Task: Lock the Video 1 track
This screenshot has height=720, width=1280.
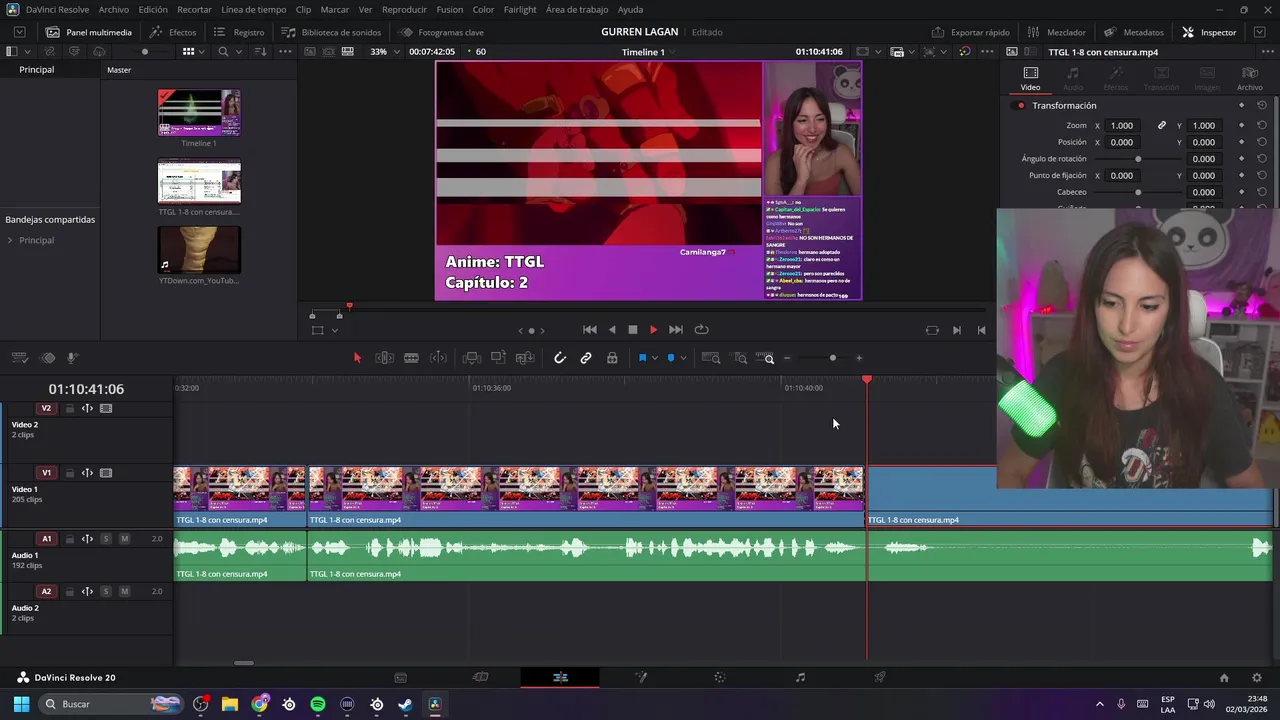Action: [x=69, y=474]
